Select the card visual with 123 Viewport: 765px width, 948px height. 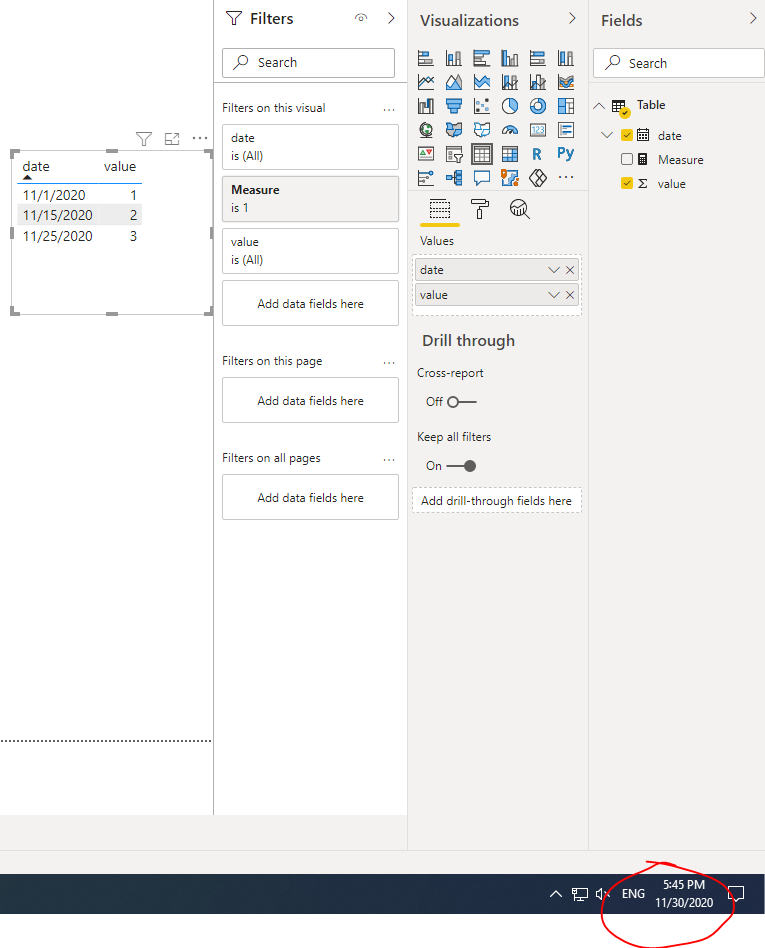[538, 129]
